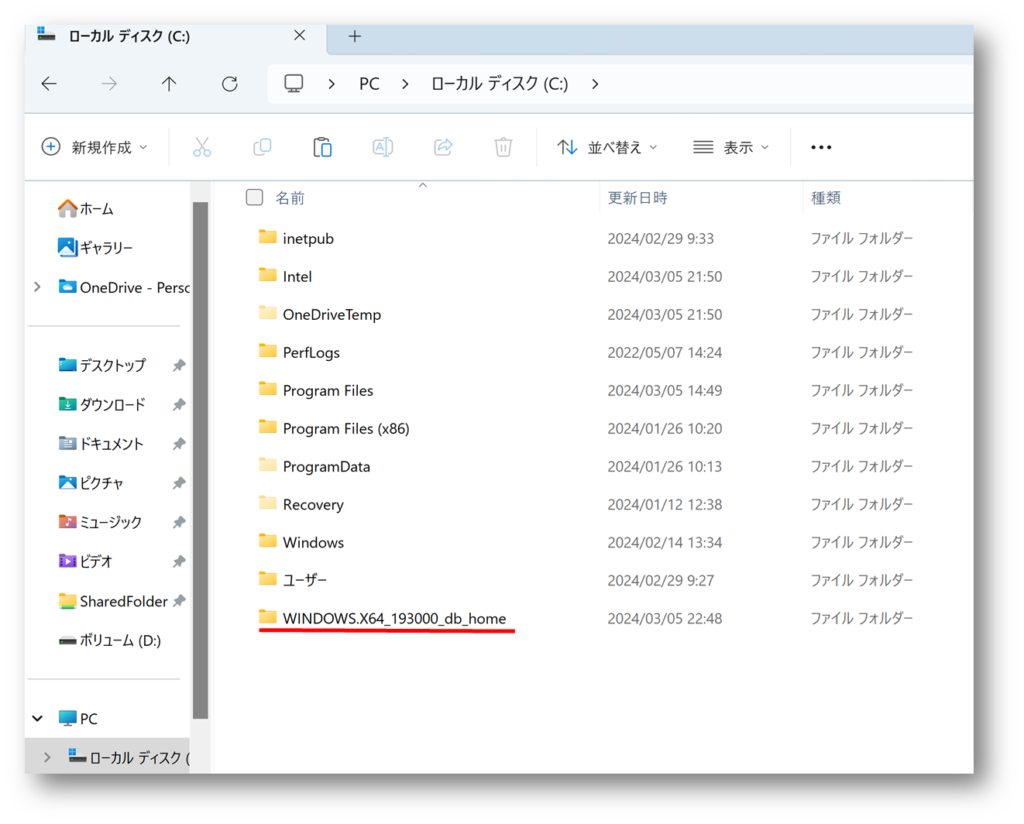Refresh the current folder view
The image size is (1024, 824).
coord(230,84)
